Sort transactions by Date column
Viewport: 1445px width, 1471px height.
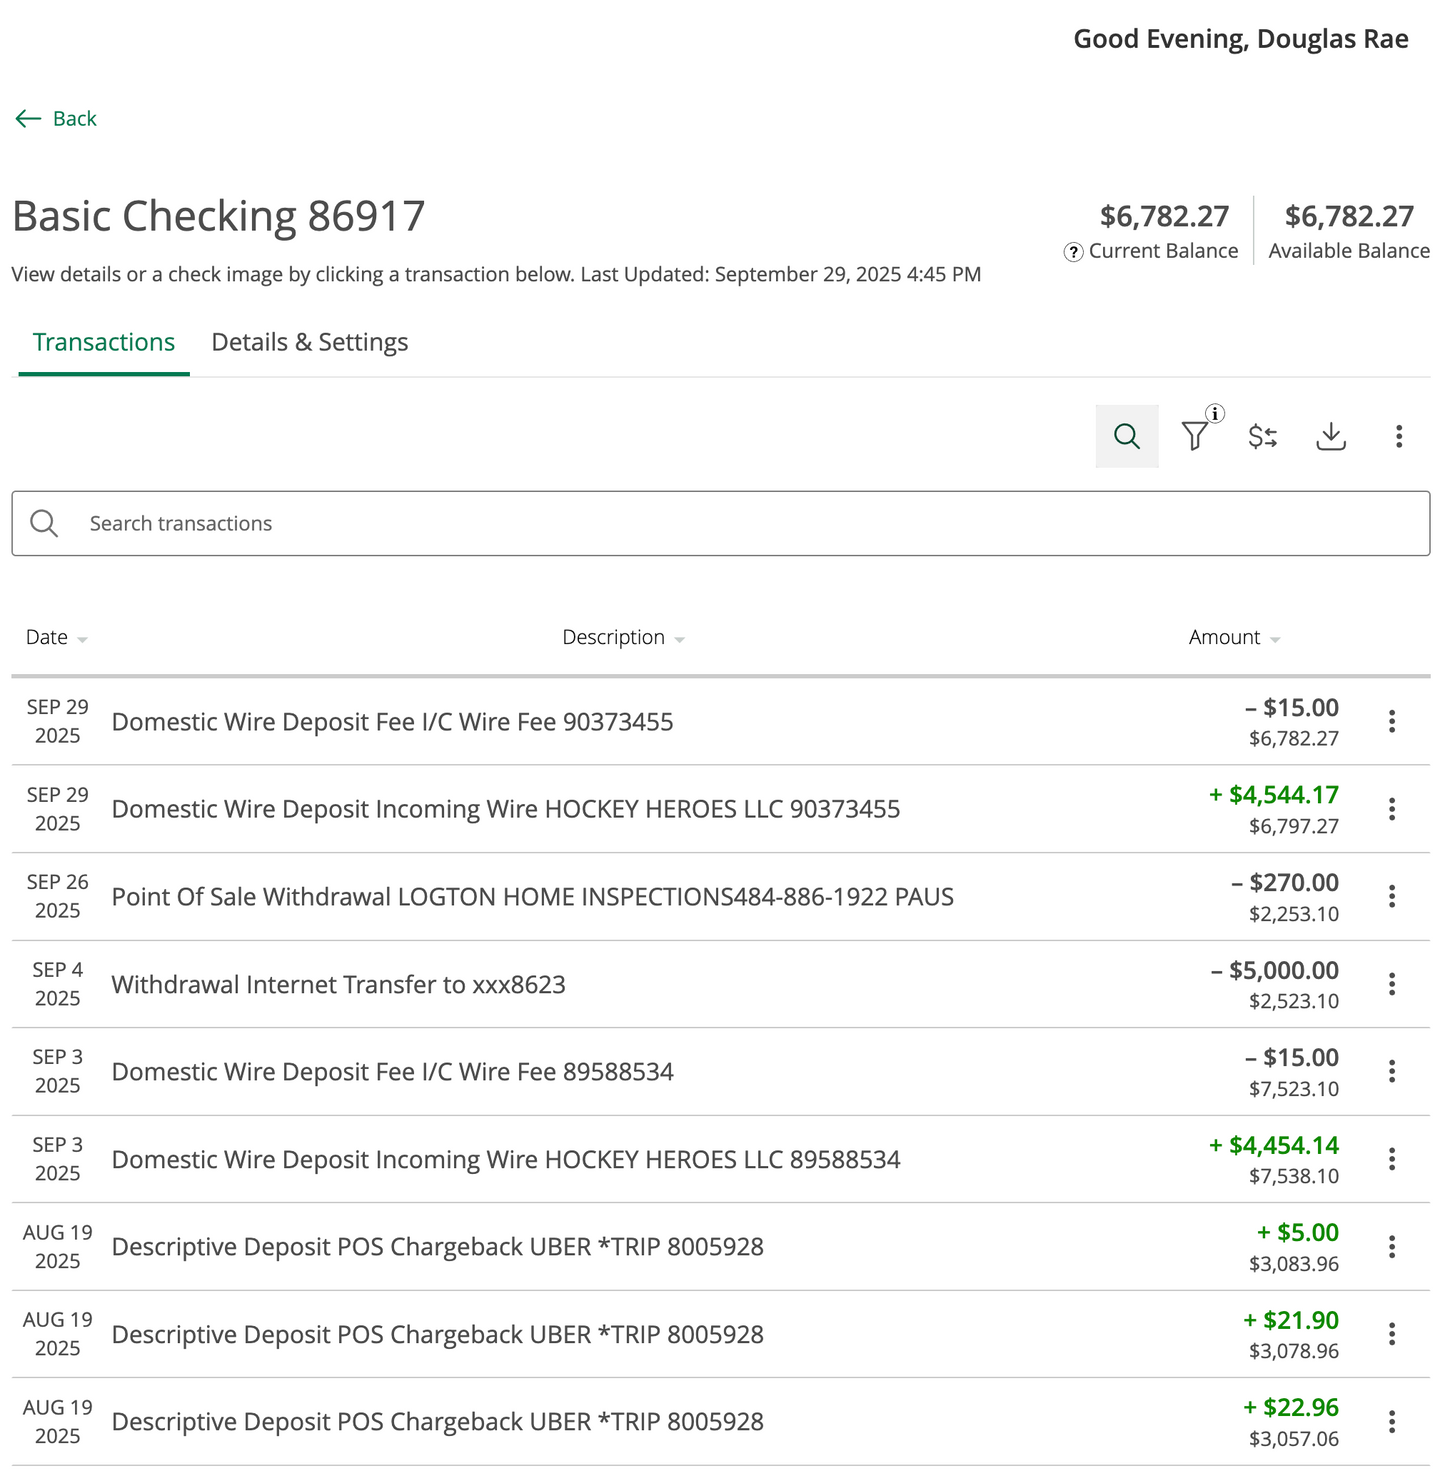point(56,638)
